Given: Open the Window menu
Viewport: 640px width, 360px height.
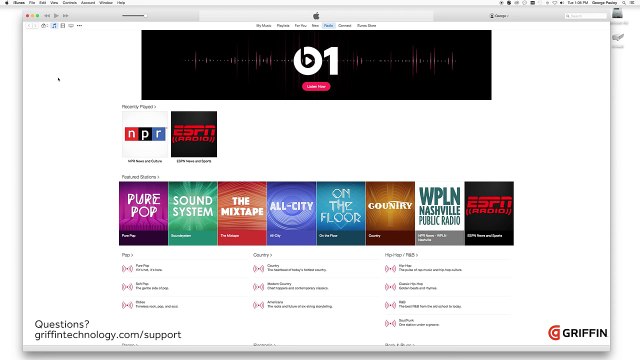Looking at the screenshot, I should pyautogui.click(x=106, y=2).
